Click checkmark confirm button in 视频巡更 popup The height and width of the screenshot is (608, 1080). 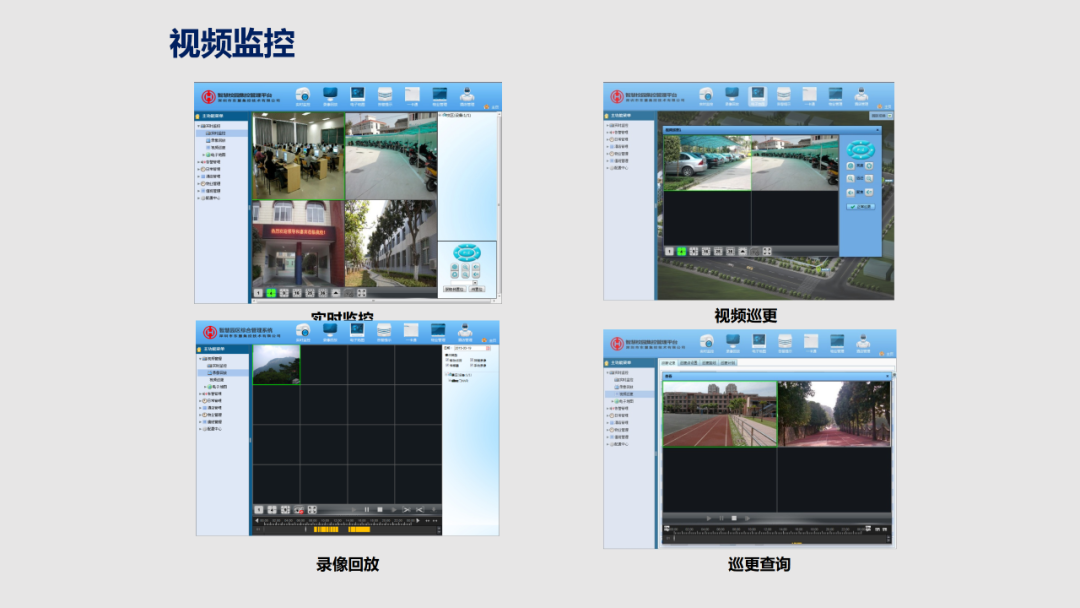click(x=860, y=207)
